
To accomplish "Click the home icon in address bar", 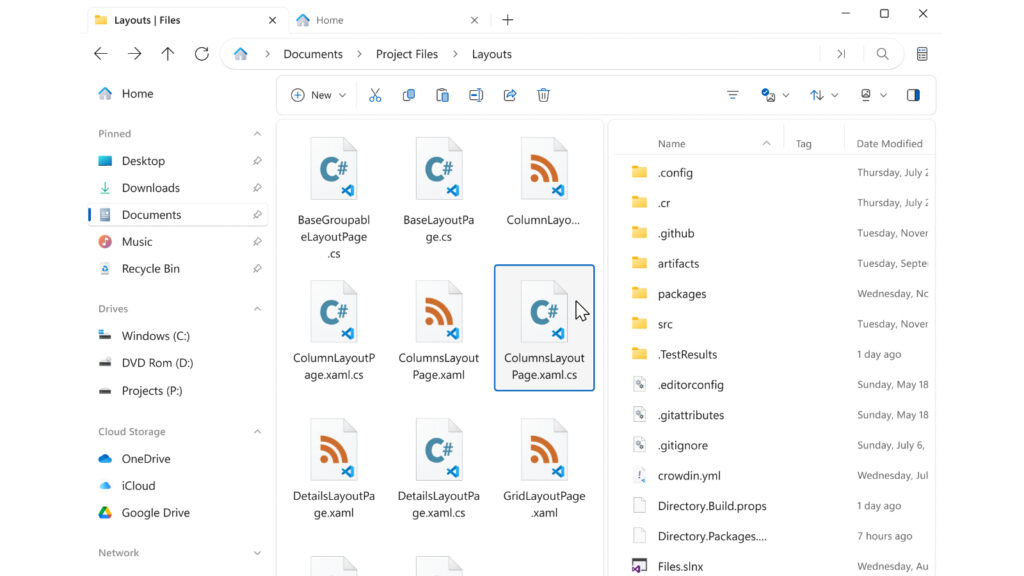I will (x=241, y=54).
